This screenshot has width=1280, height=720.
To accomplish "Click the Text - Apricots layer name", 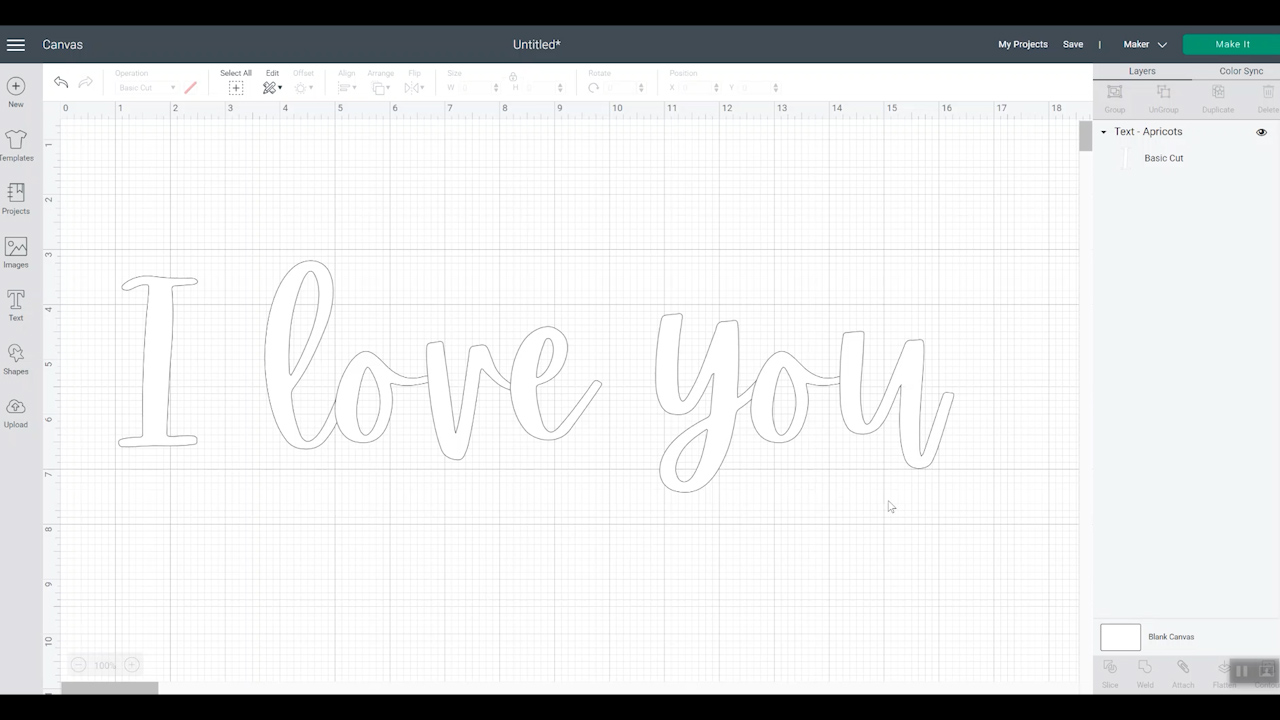I will [x=1148, y=132].
